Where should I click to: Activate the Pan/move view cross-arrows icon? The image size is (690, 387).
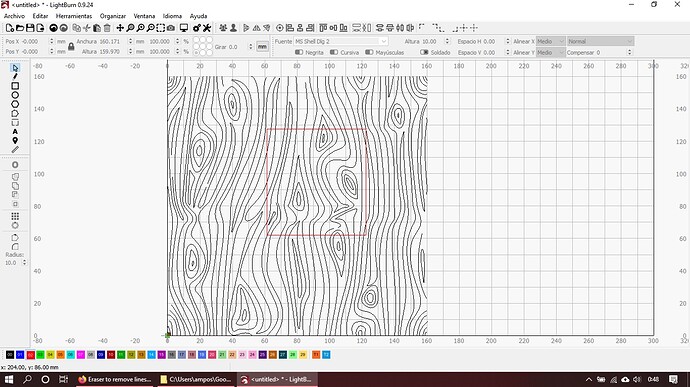coord(120,28)
